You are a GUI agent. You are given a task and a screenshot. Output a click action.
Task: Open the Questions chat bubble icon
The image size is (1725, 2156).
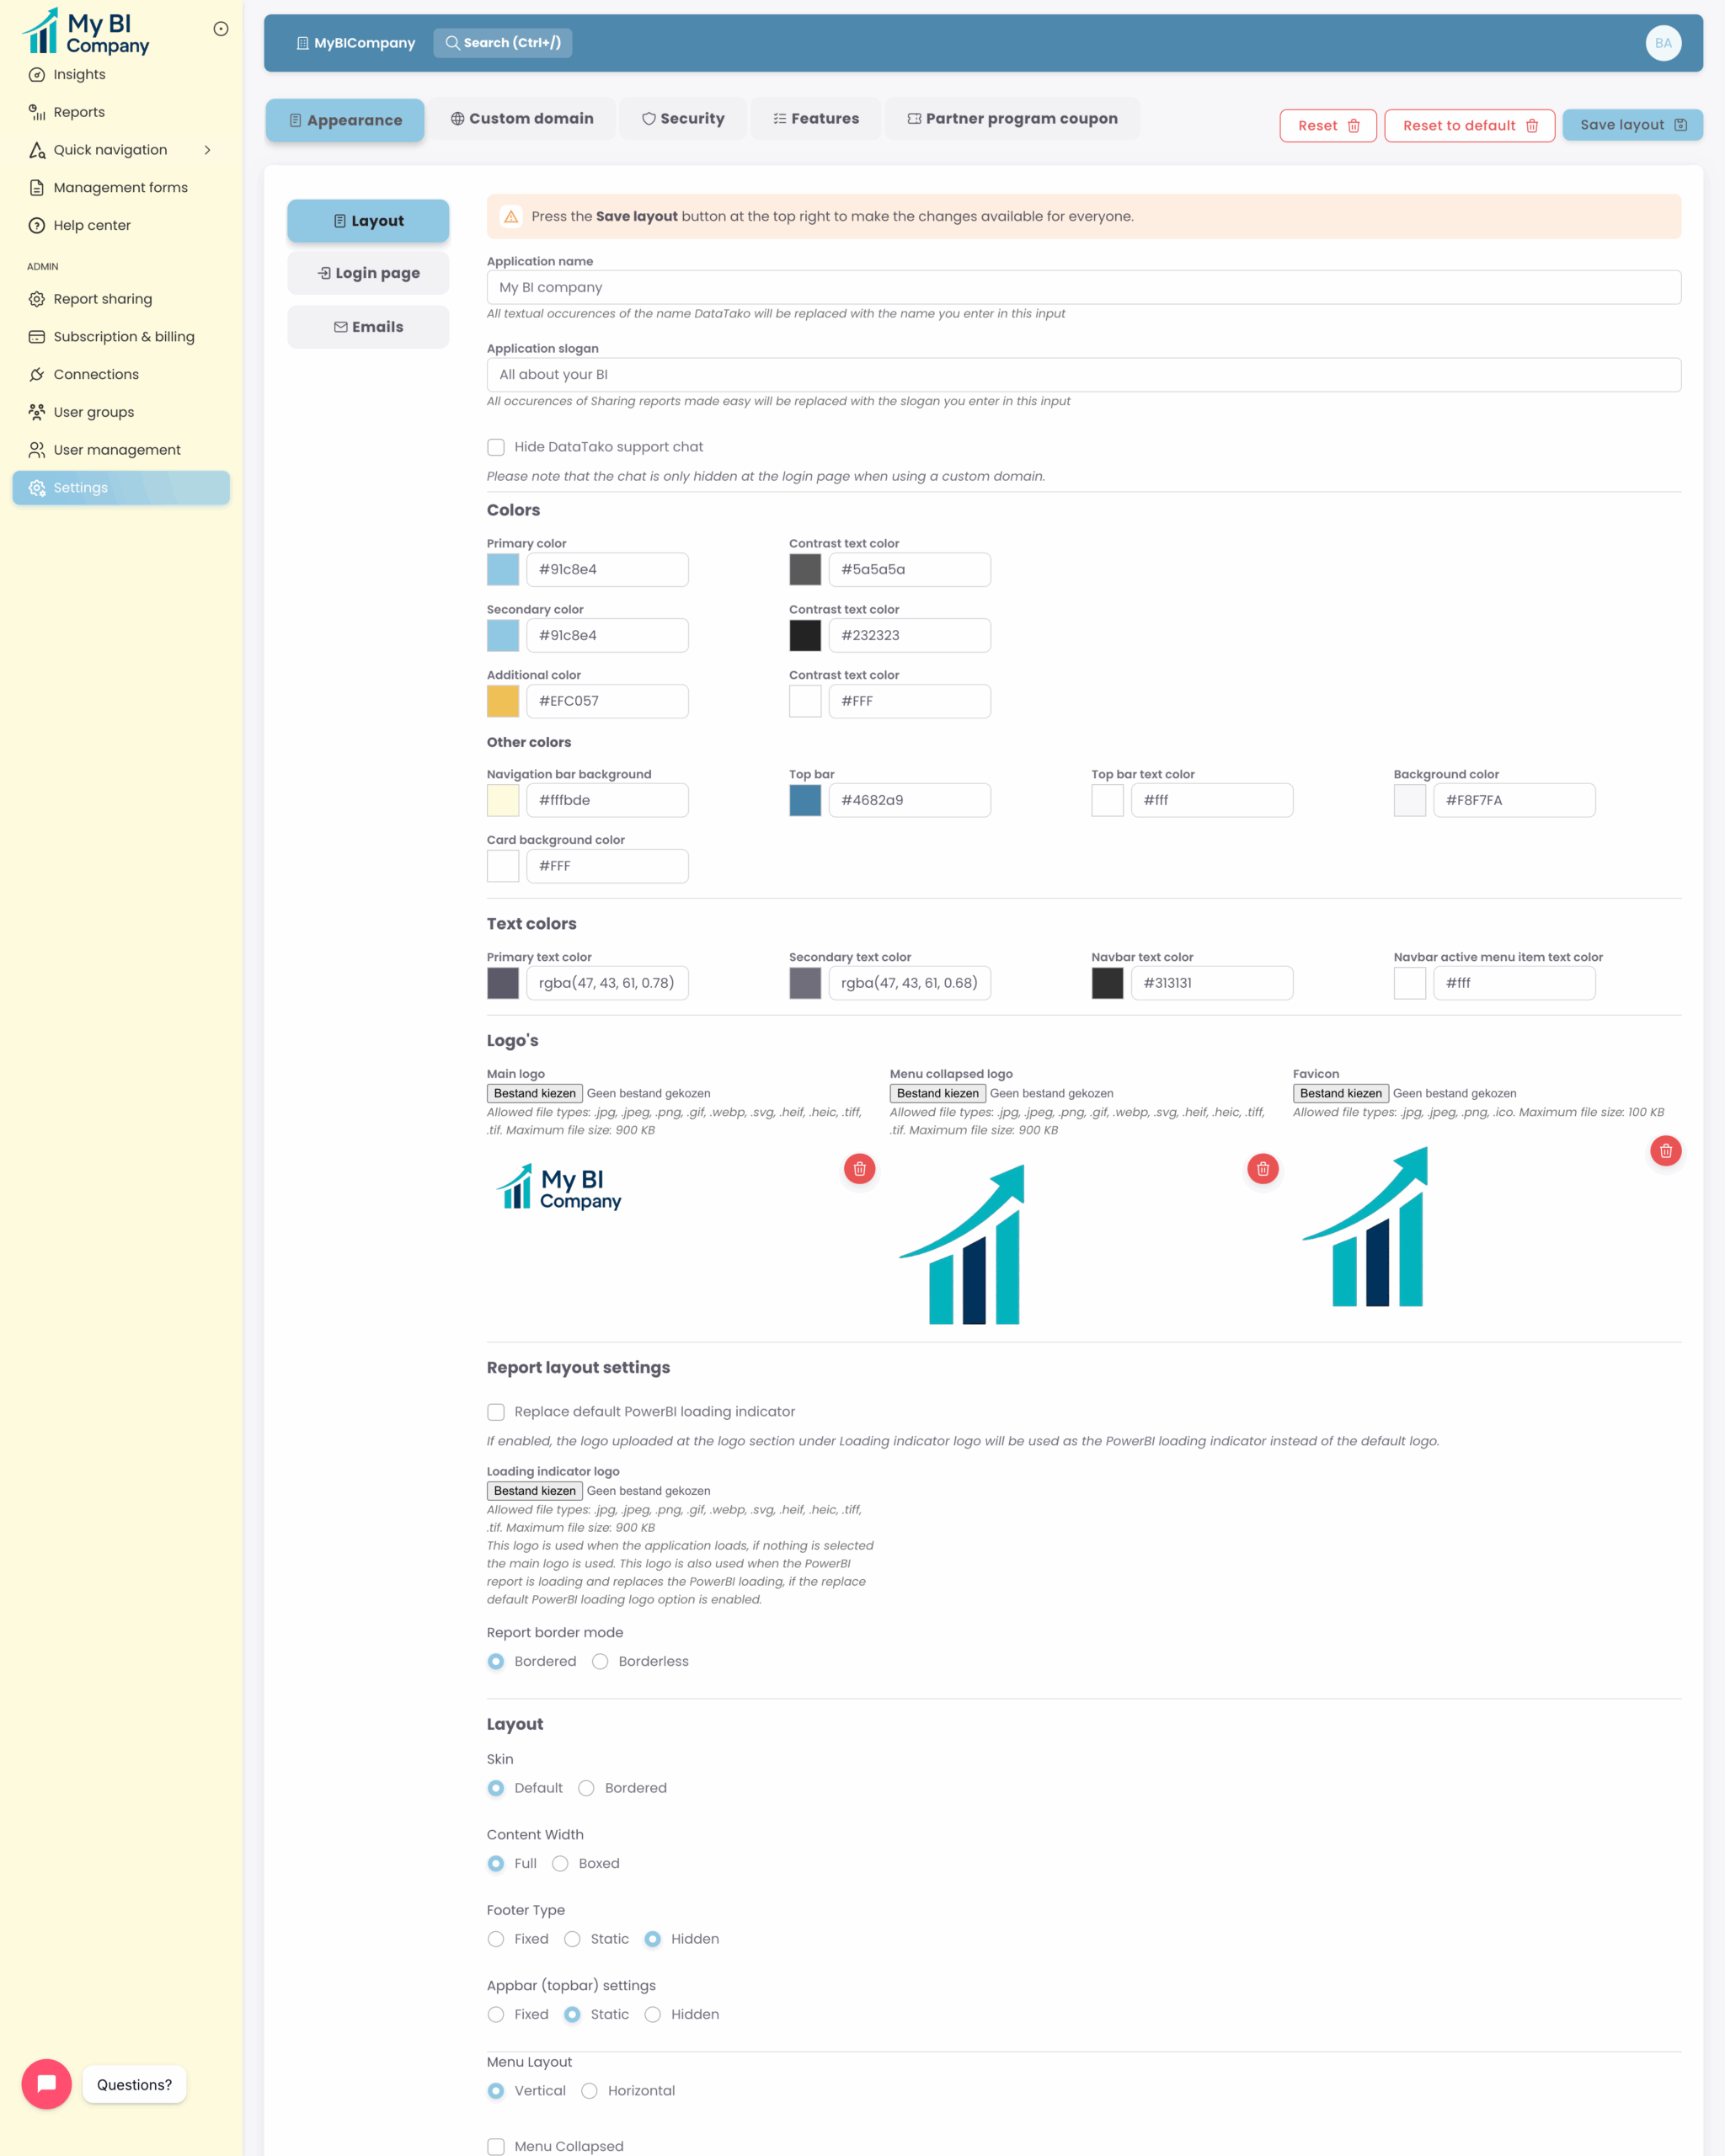pos(46,2084)
